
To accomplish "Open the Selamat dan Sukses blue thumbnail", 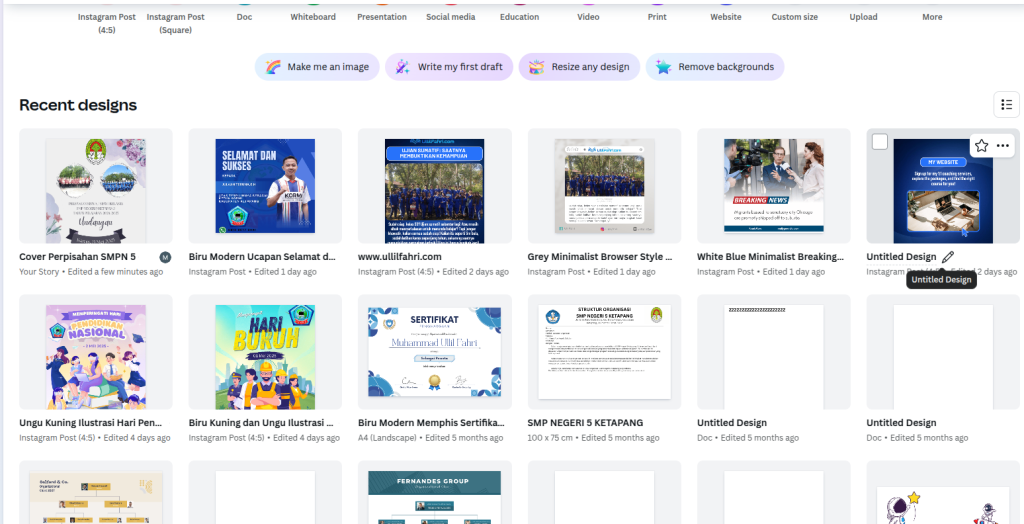I will click(x=265, y=186).
